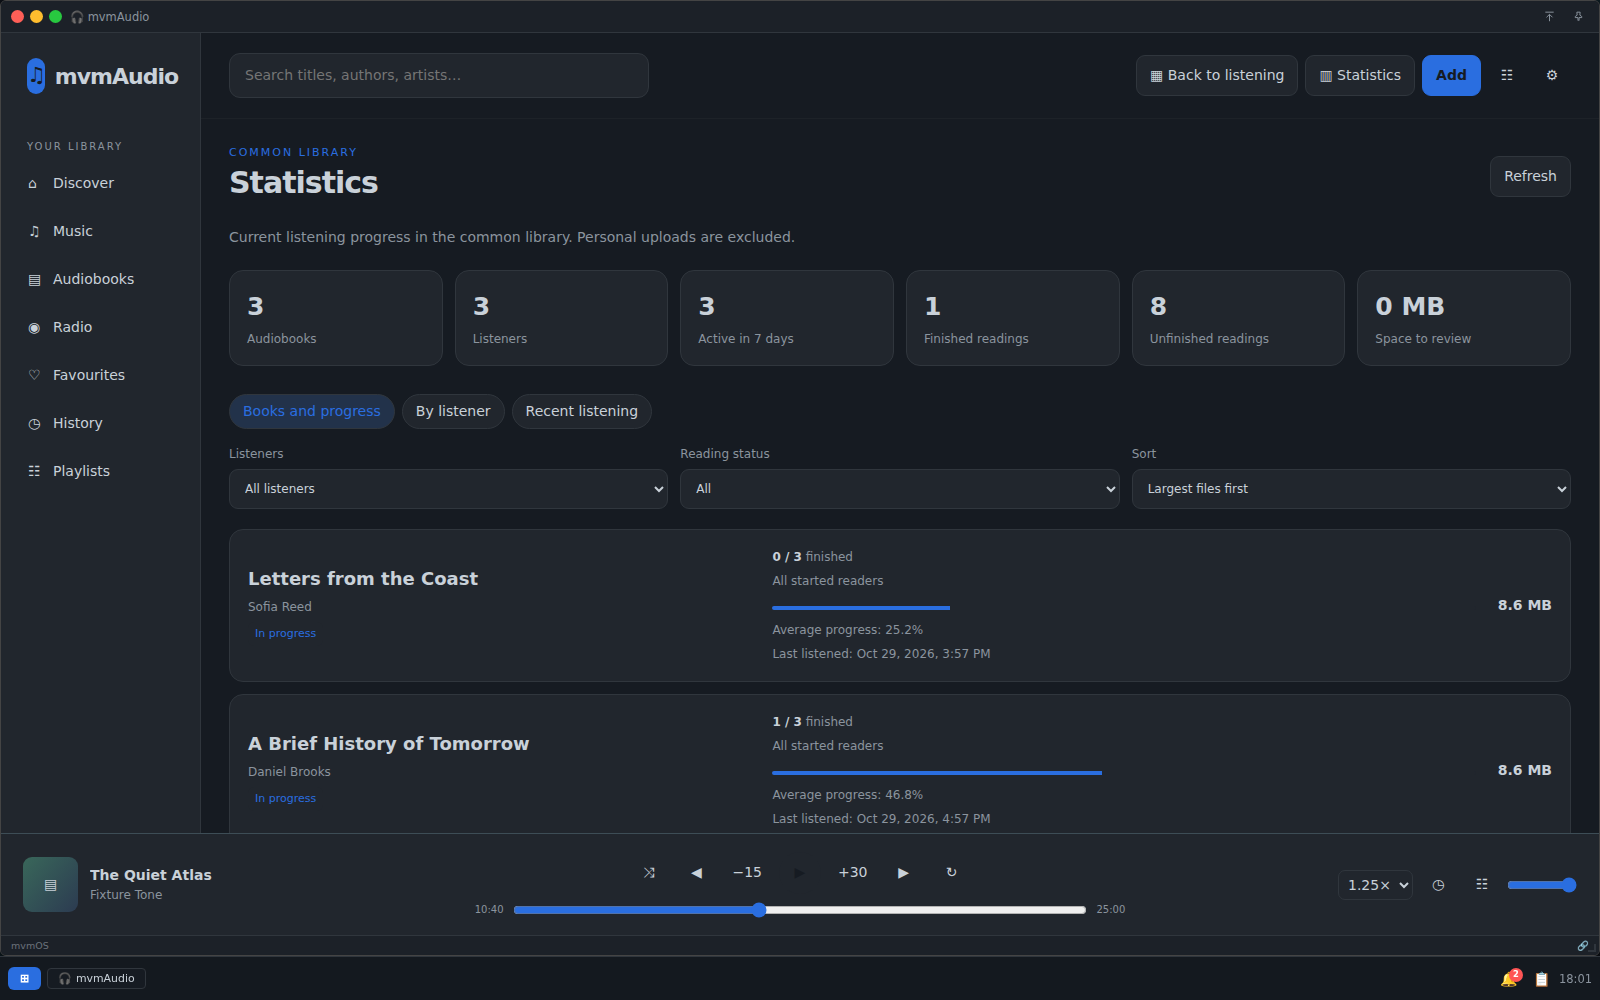This screenshot has width=1600, height=1000.
Task: Refresh the statistics
Action: pyautogui.click(x=1530, y=176)
